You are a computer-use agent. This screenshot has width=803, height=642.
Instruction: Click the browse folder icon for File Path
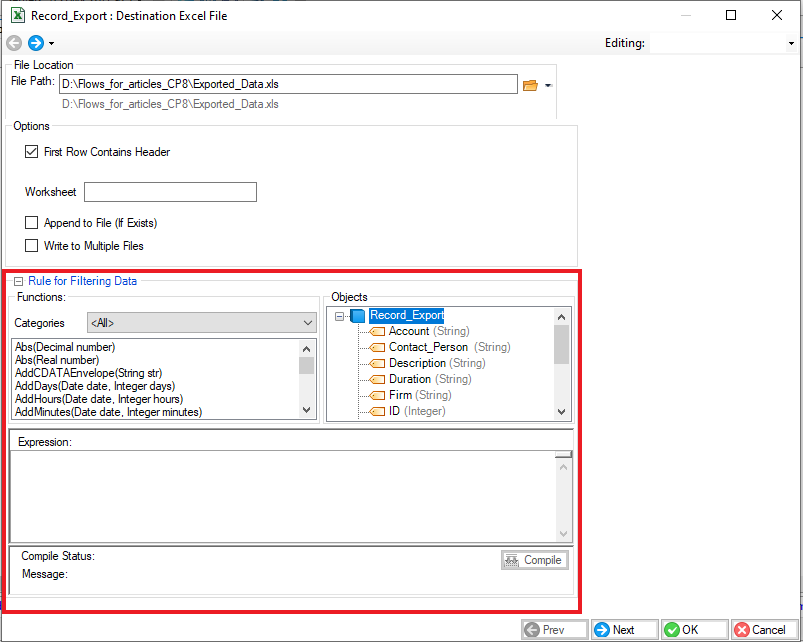(530, 85)
